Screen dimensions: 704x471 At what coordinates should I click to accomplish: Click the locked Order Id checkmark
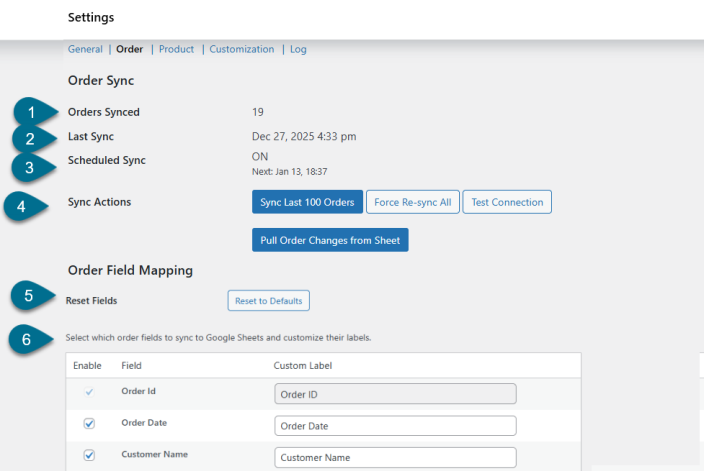point(88,393)
